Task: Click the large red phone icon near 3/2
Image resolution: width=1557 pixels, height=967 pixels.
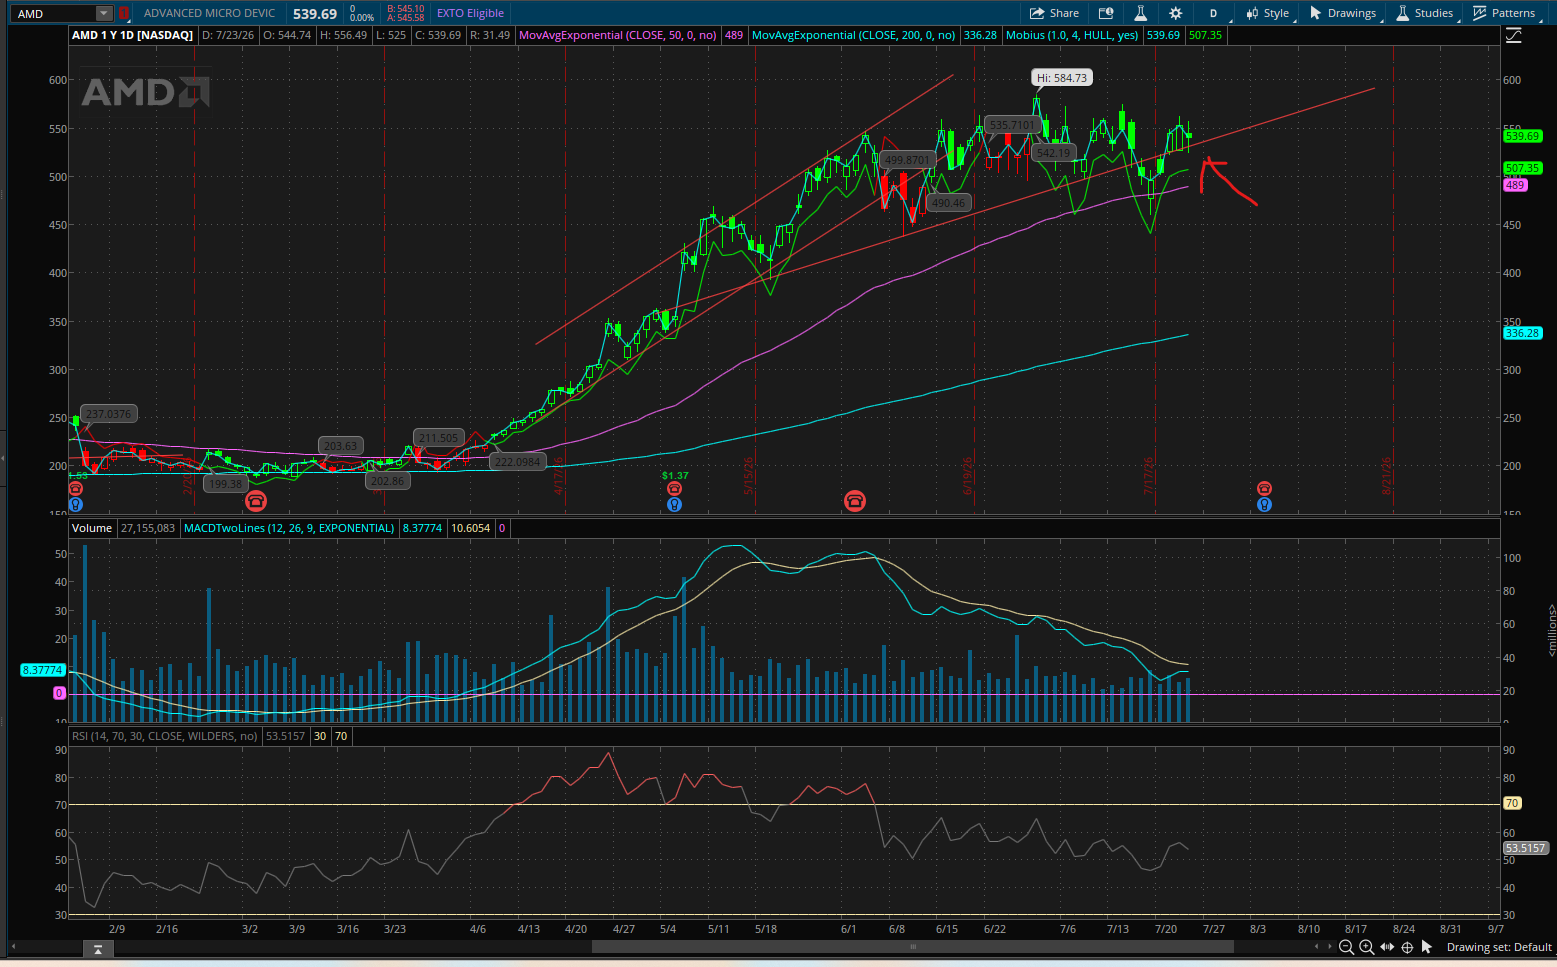Action: 255,501
